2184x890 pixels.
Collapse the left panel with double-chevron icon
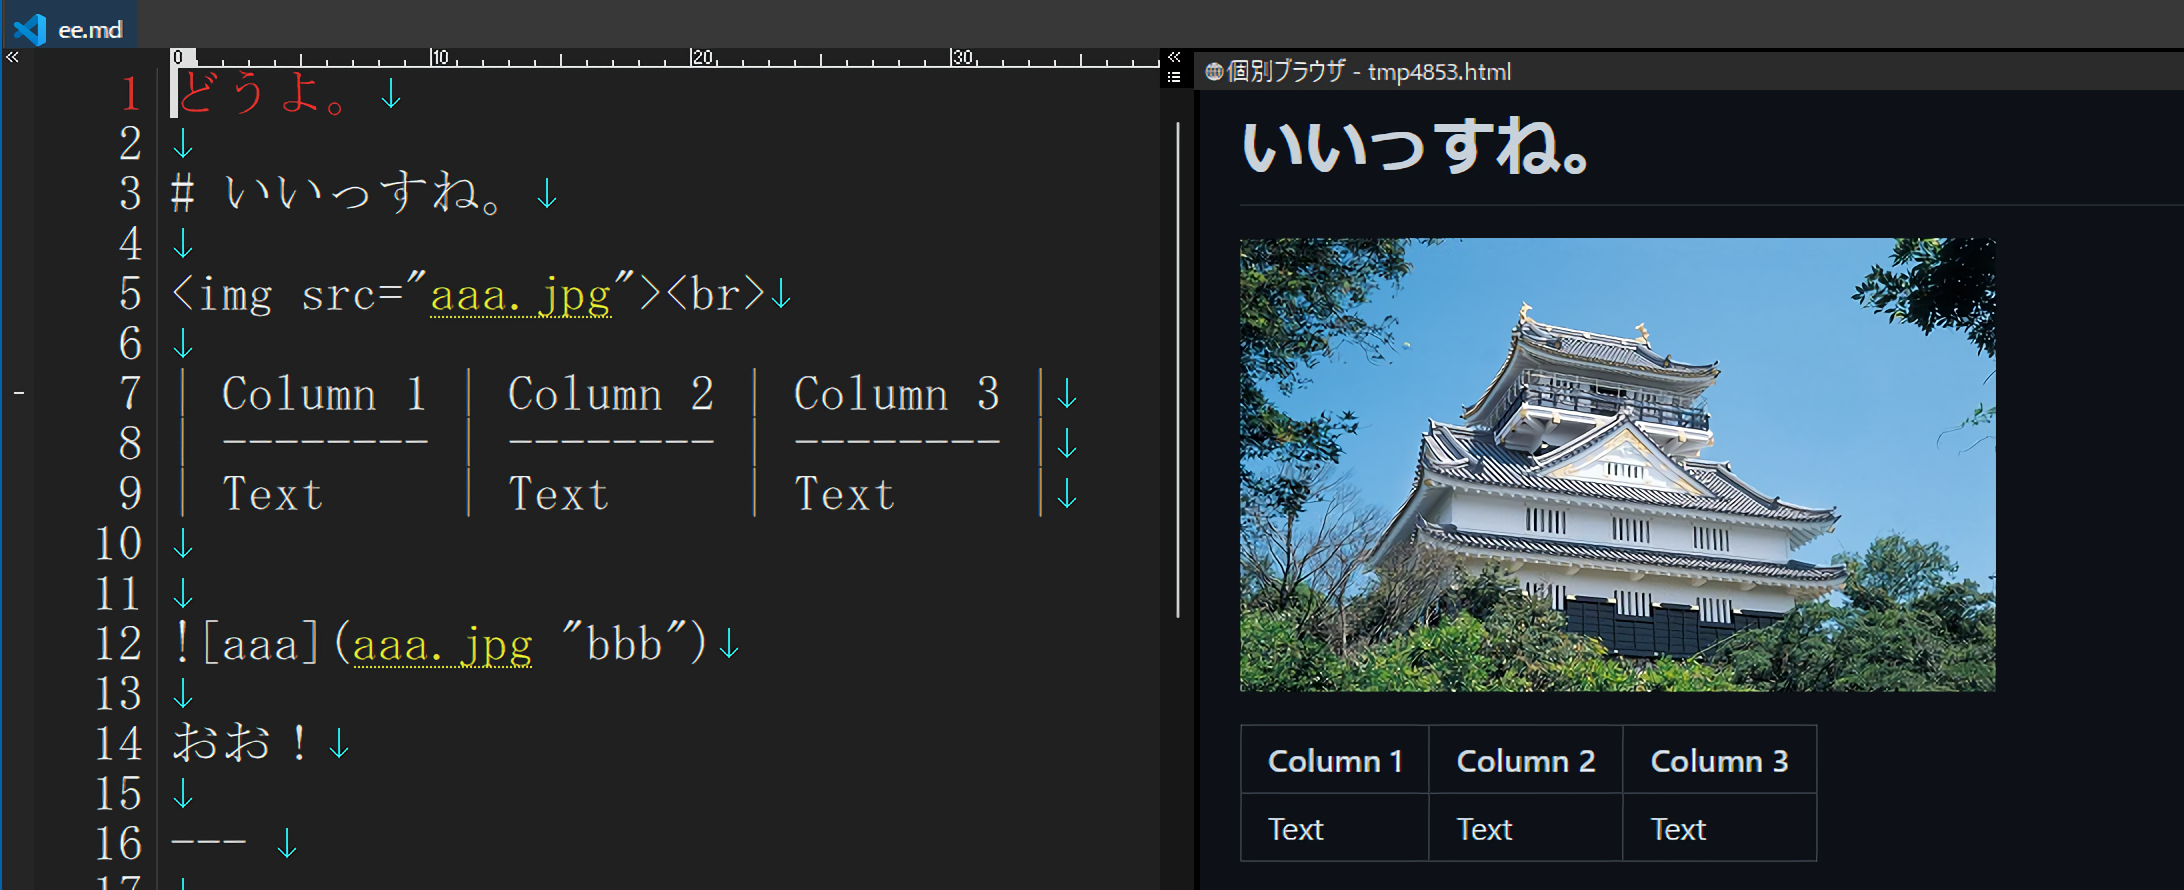tap(12, 58)
